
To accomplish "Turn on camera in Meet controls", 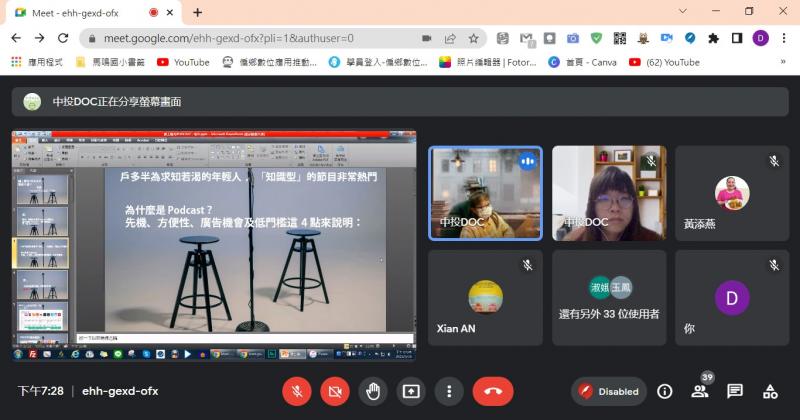I will 335,391.
